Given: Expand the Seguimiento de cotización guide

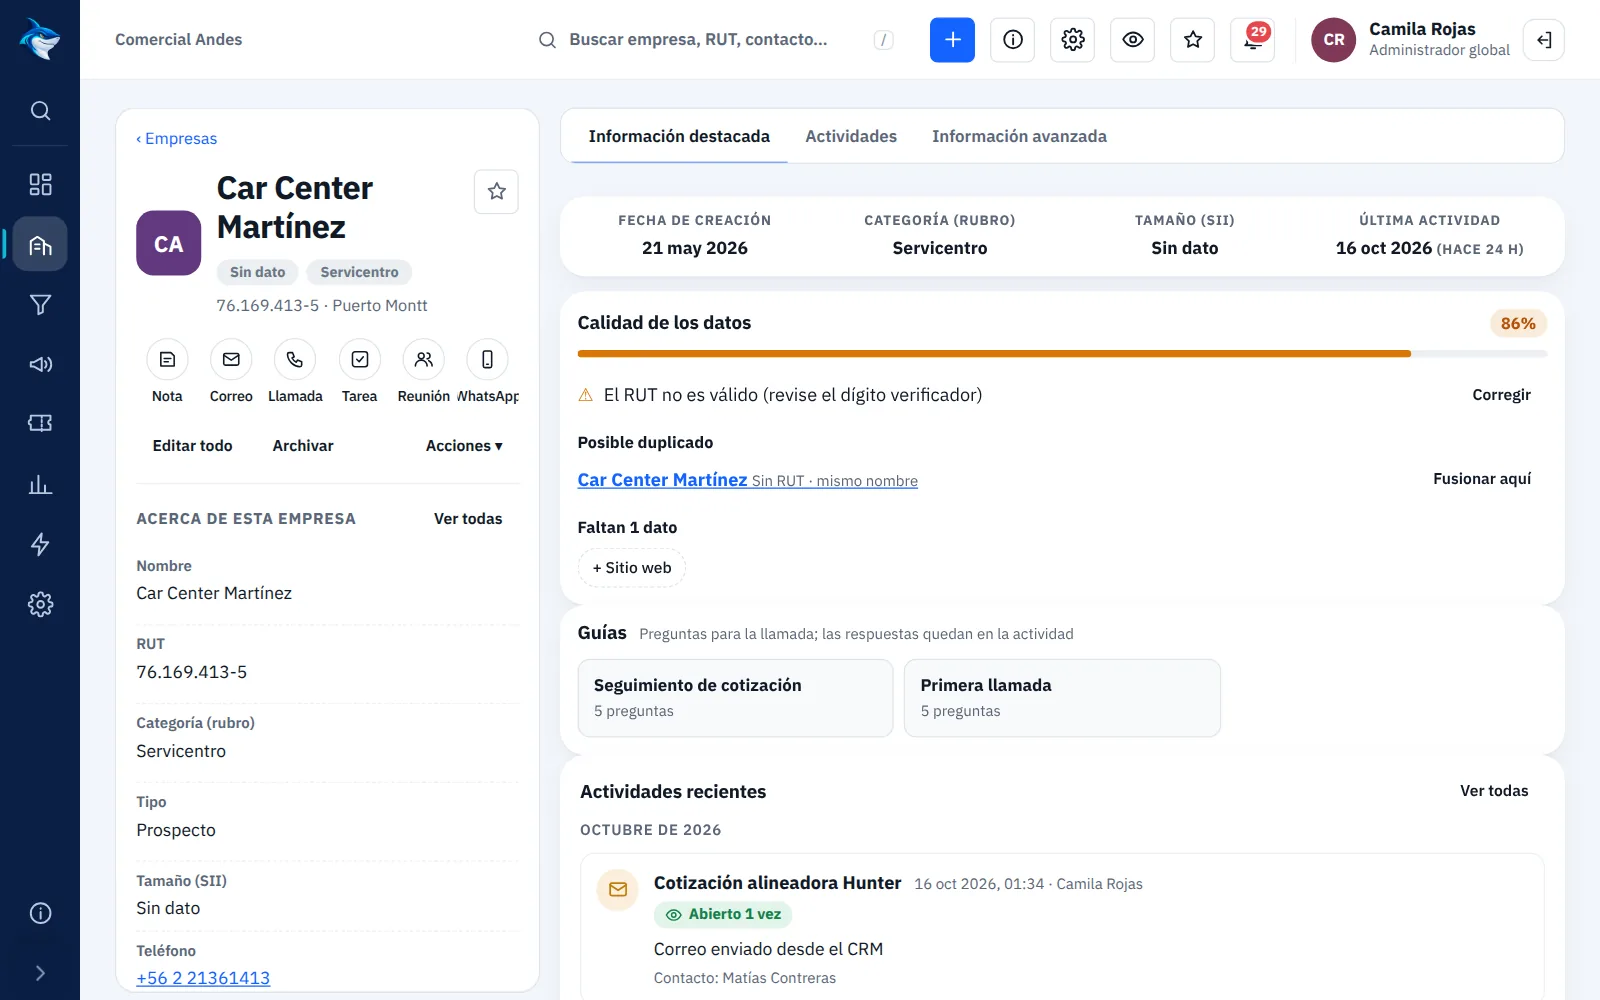Looking at the screenshot, I should point(735,698).
